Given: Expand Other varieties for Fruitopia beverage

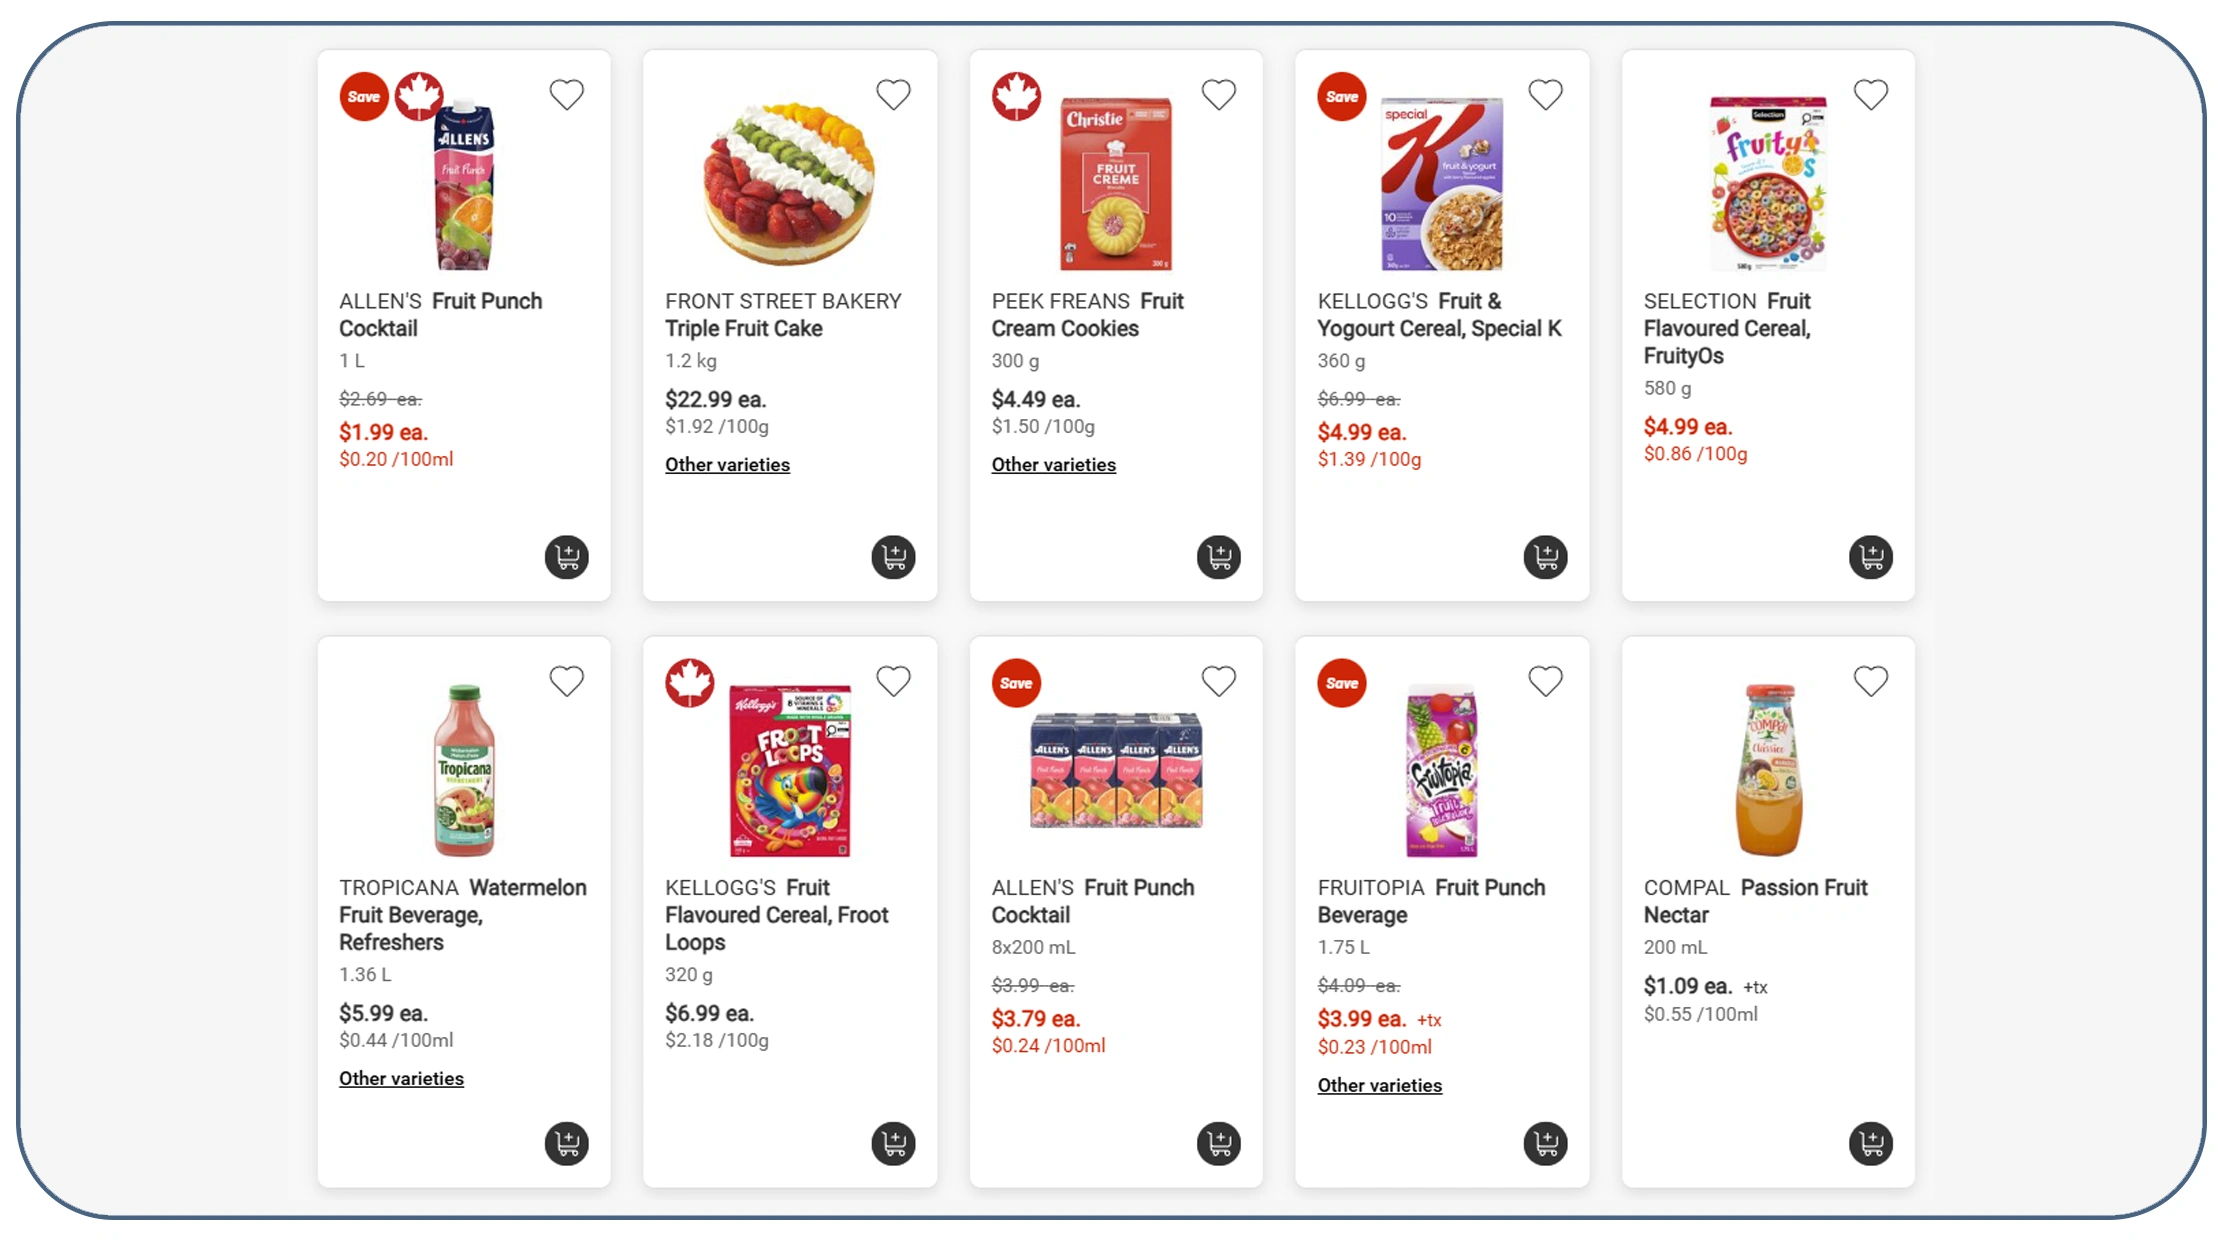Looking at the screenshot, I should [1379, 1085].
